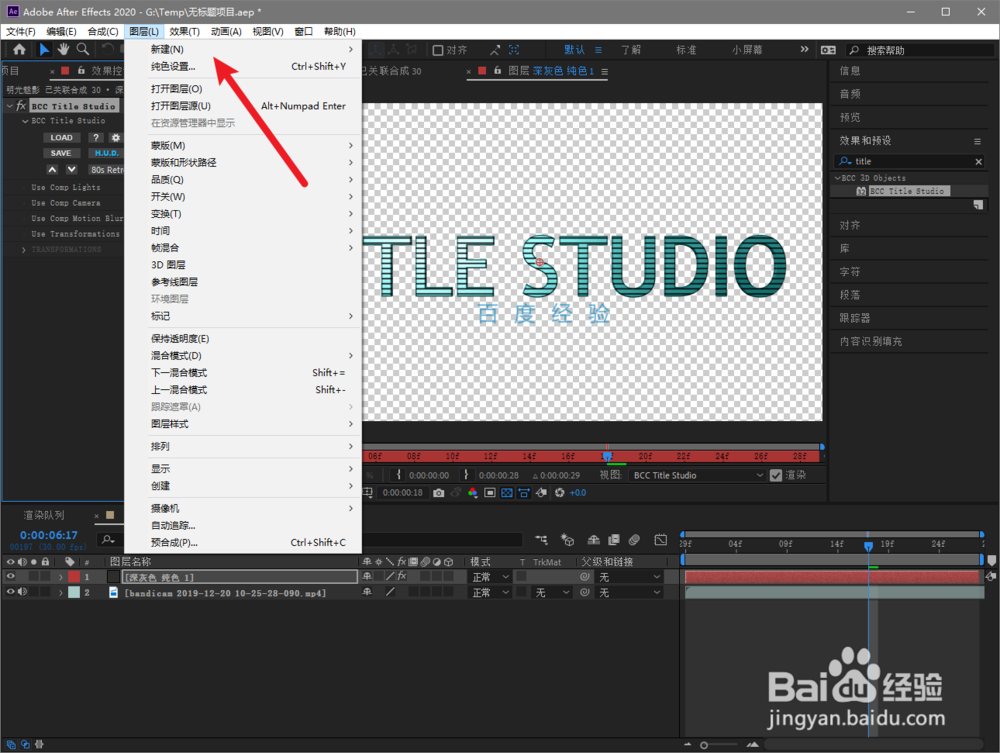Click the BCC help question mark
The width and height of the screenshot is (1000, 753).
pyautogui.click(x=96, y=138)
